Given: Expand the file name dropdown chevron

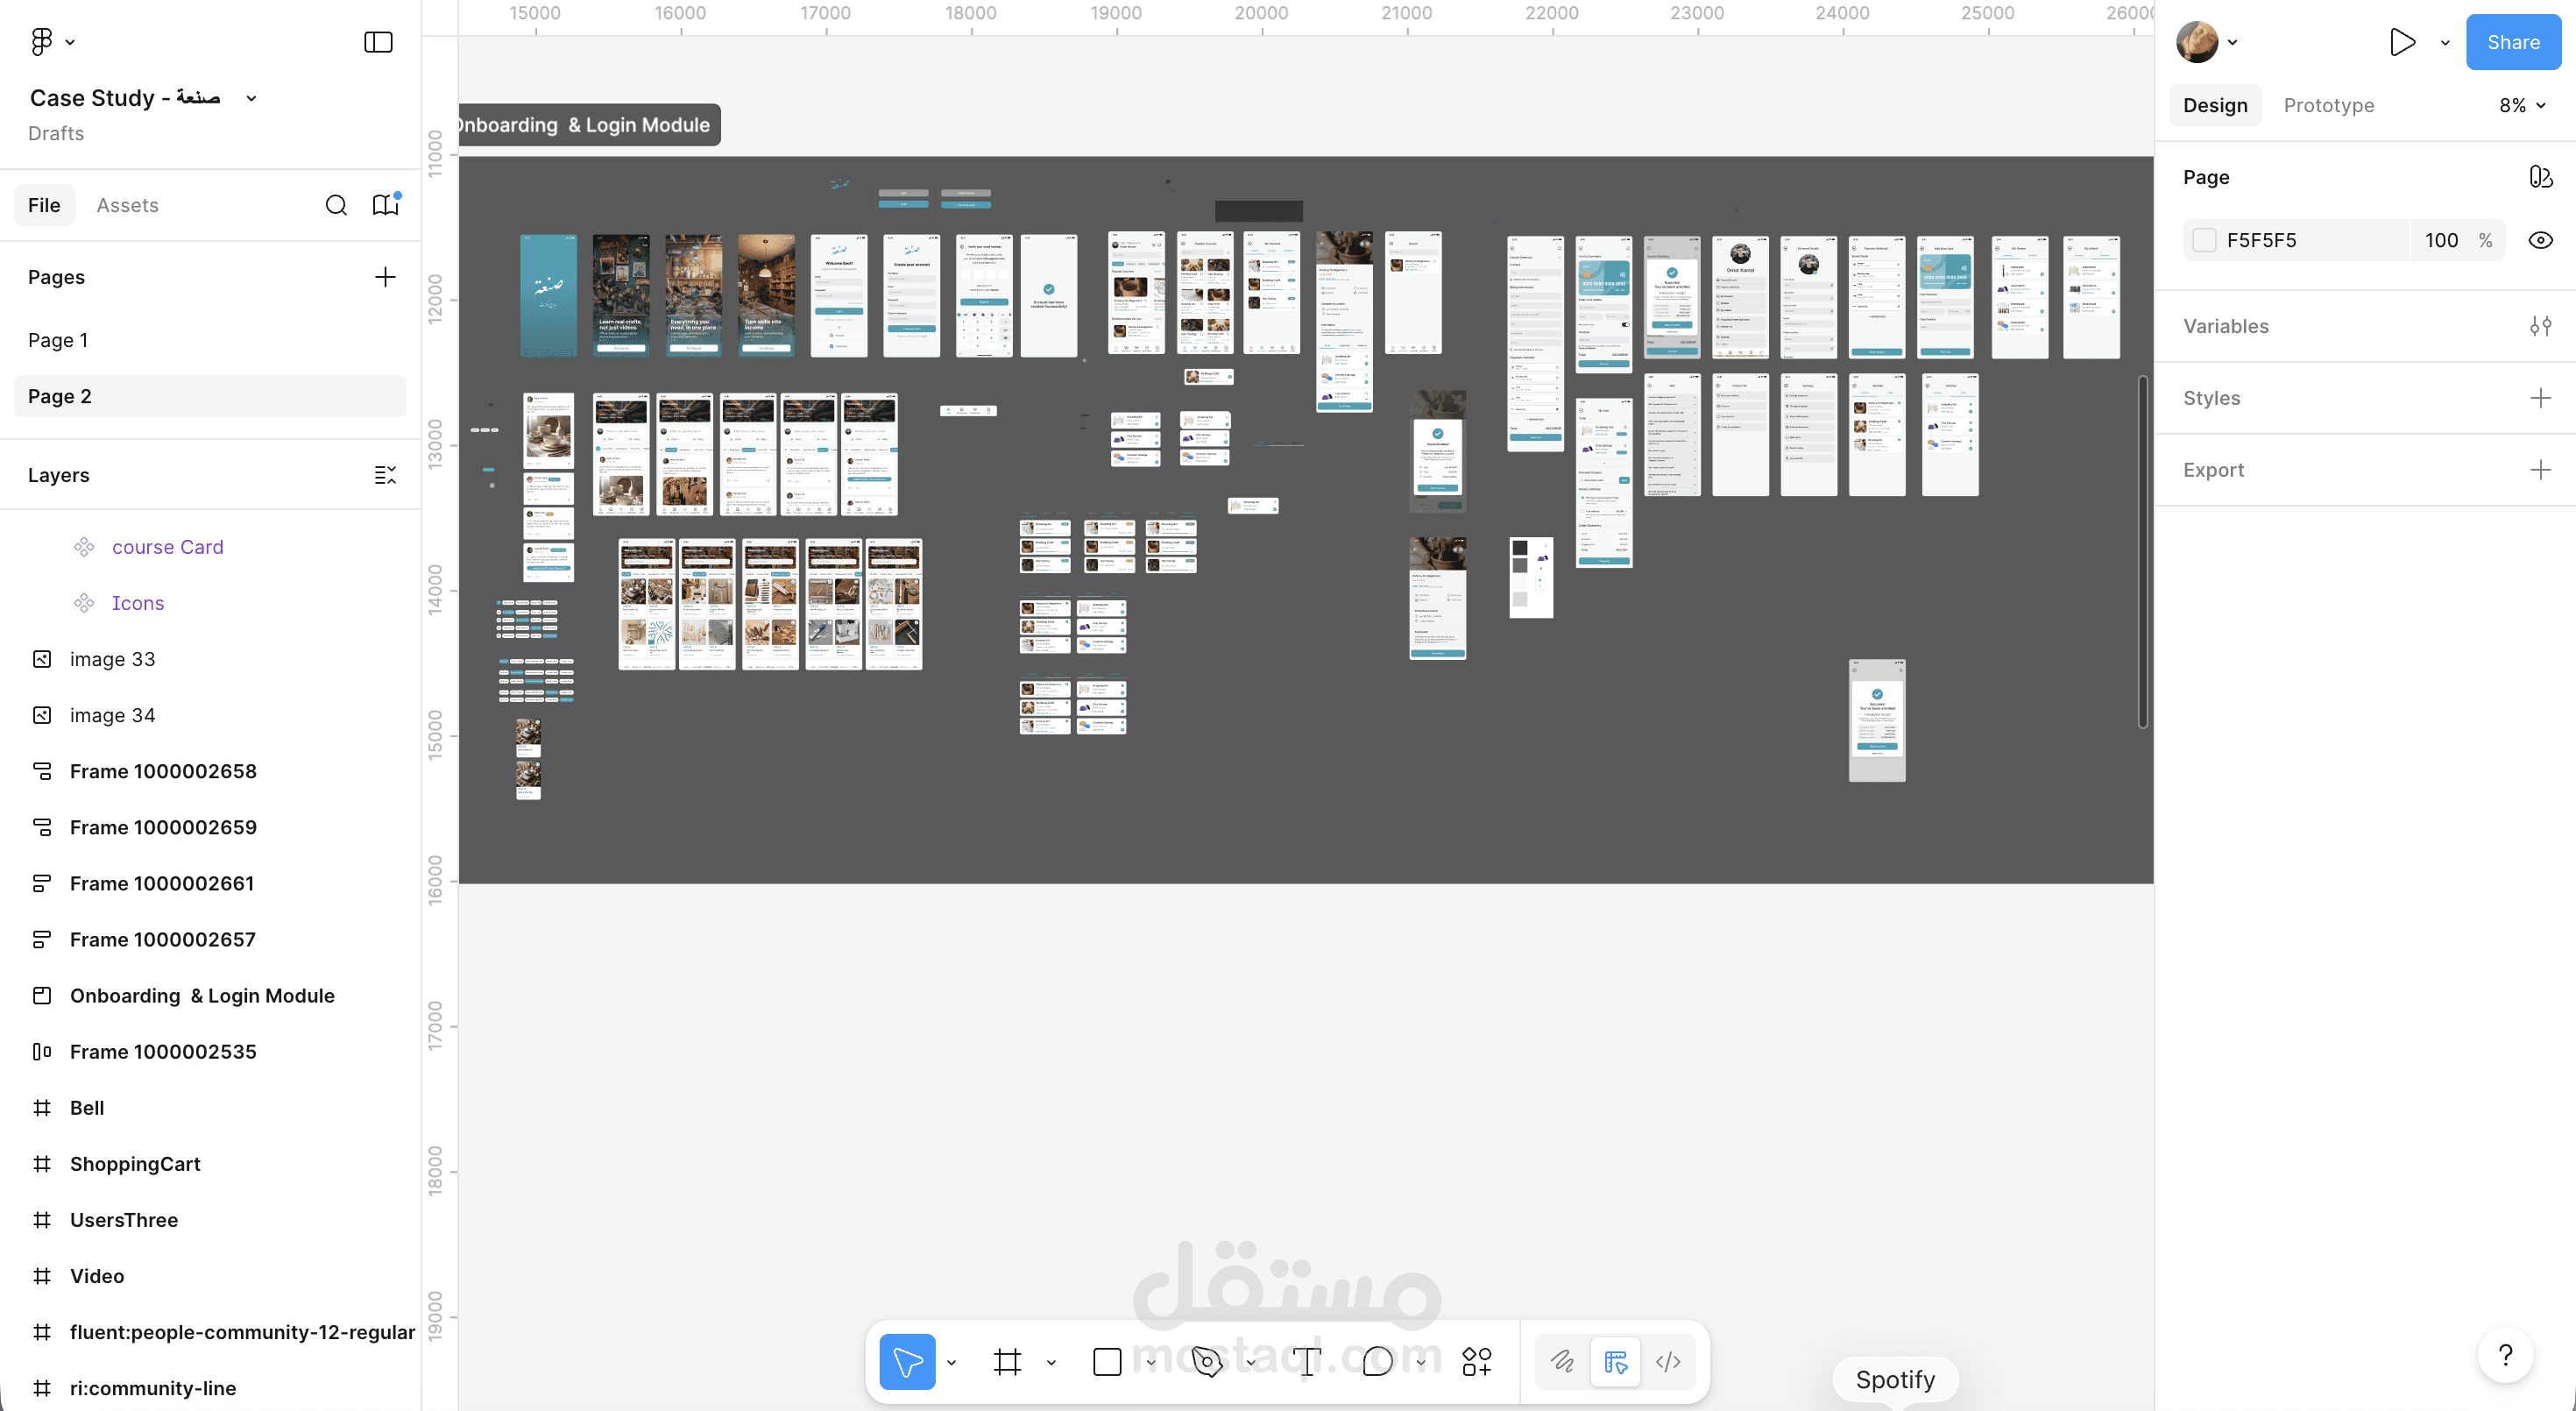Looking at the screenshot, I should pyautogui.click(x=251, y=98).
